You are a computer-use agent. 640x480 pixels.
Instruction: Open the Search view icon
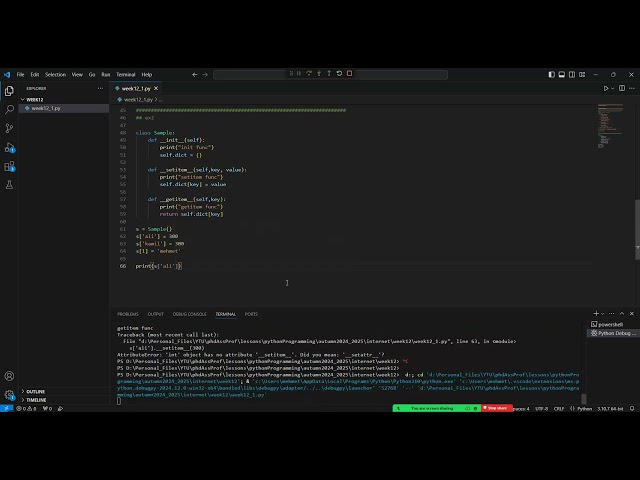9,109
